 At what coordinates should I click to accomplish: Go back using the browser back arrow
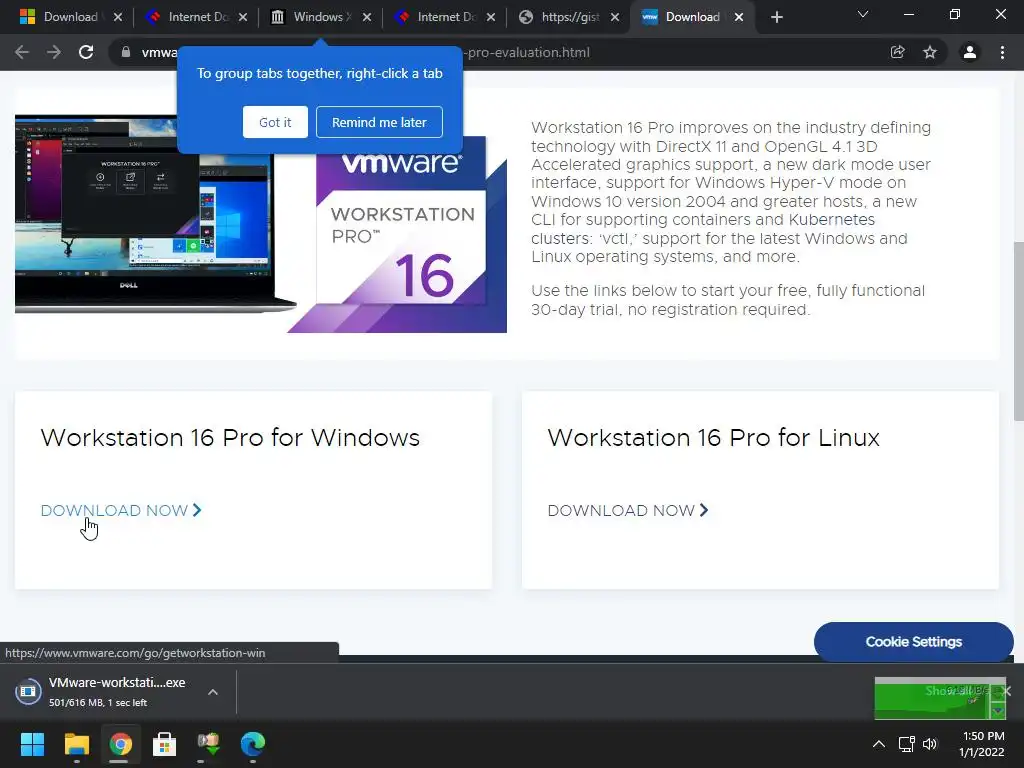point(22,52)
